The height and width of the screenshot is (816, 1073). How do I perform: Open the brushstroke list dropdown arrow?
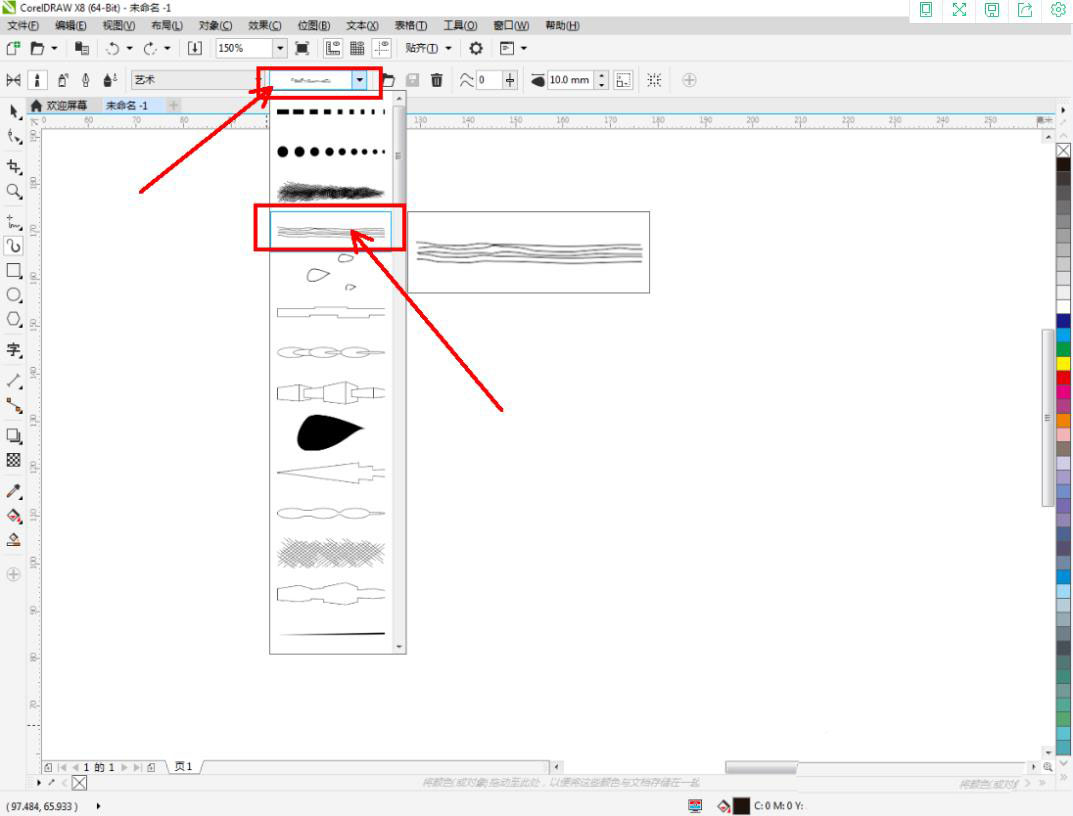point(359,80)
